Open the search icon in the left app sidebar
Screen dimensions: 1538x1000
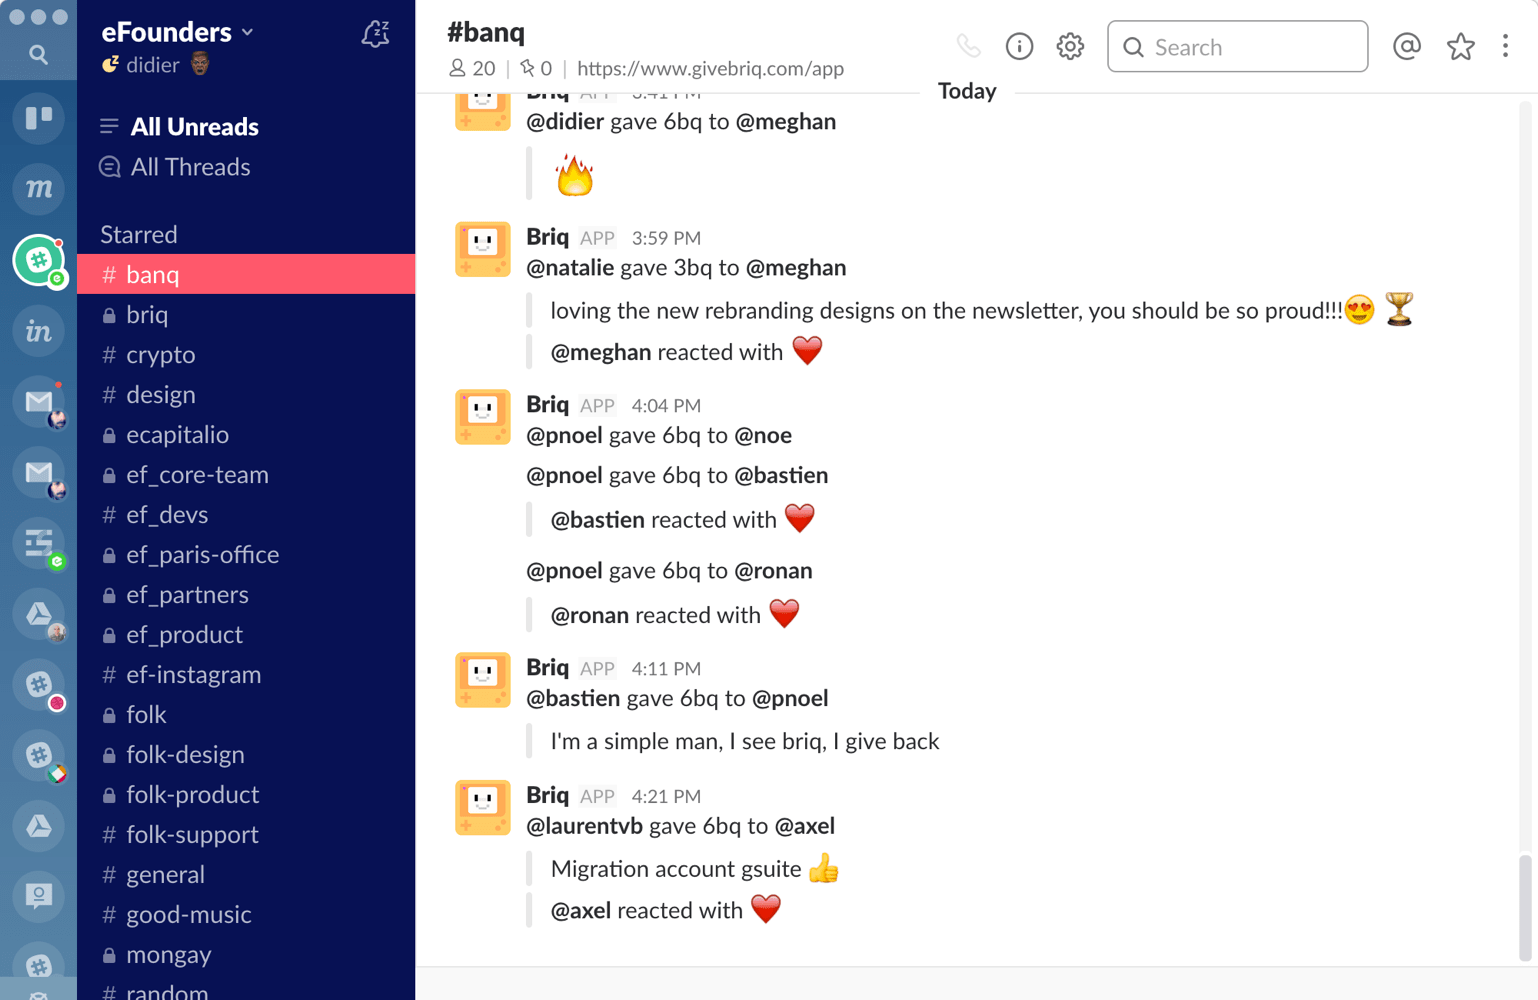click(38, 55)
